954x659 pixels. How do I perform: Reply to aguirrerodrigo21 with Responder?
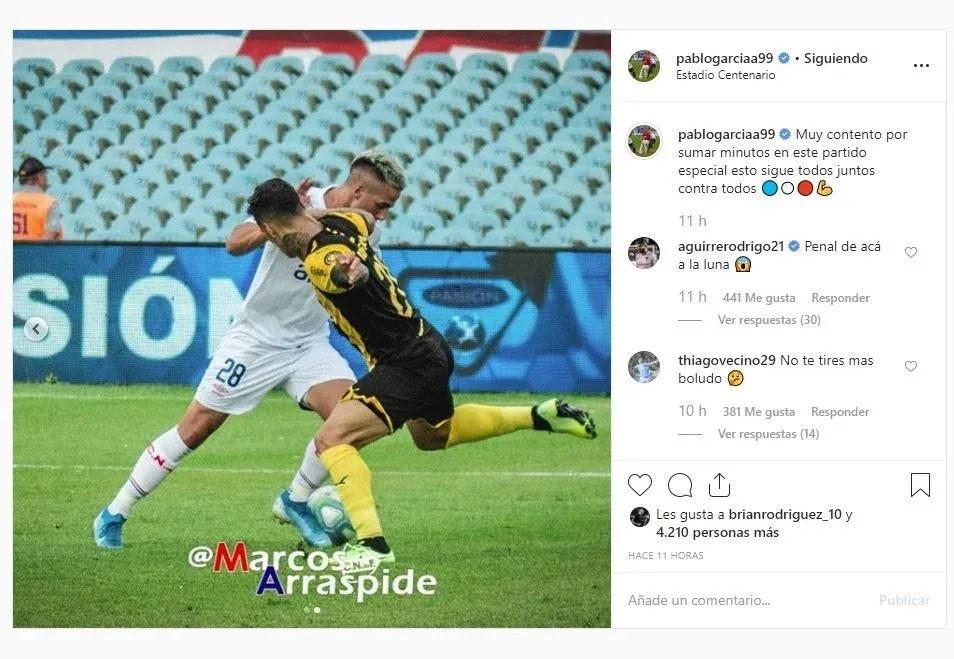coord(840,298)
